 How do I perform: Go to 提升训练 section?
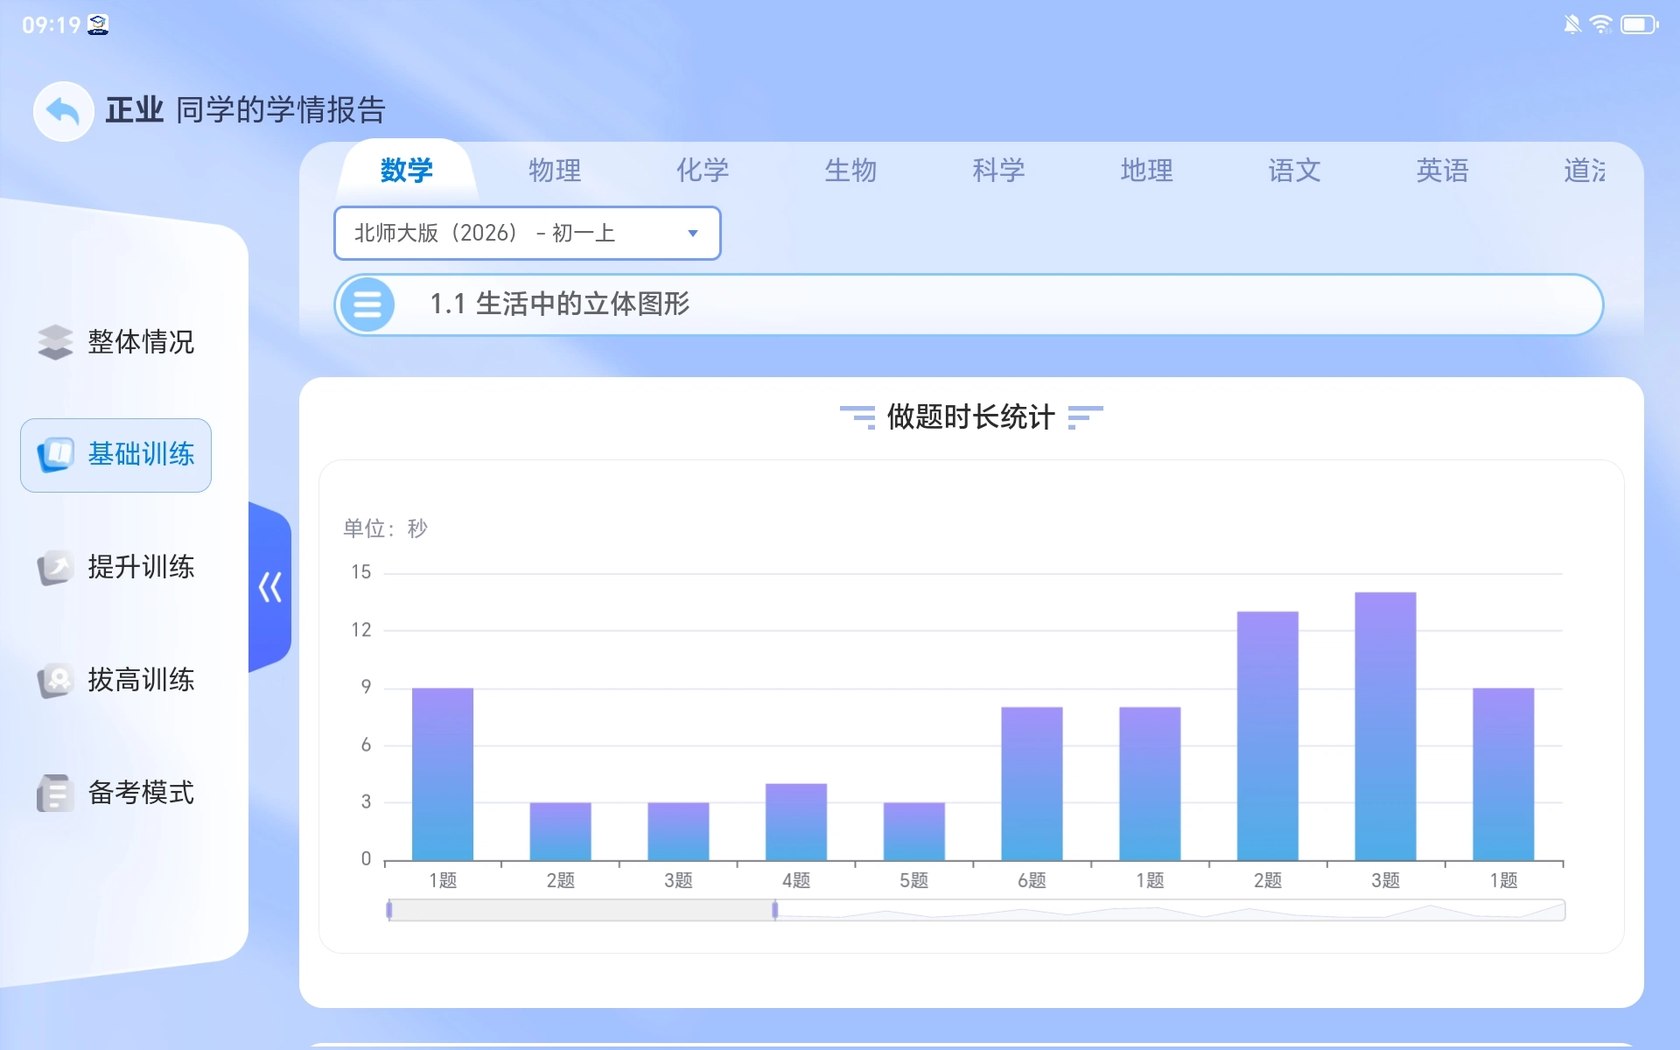coord(116,567)
